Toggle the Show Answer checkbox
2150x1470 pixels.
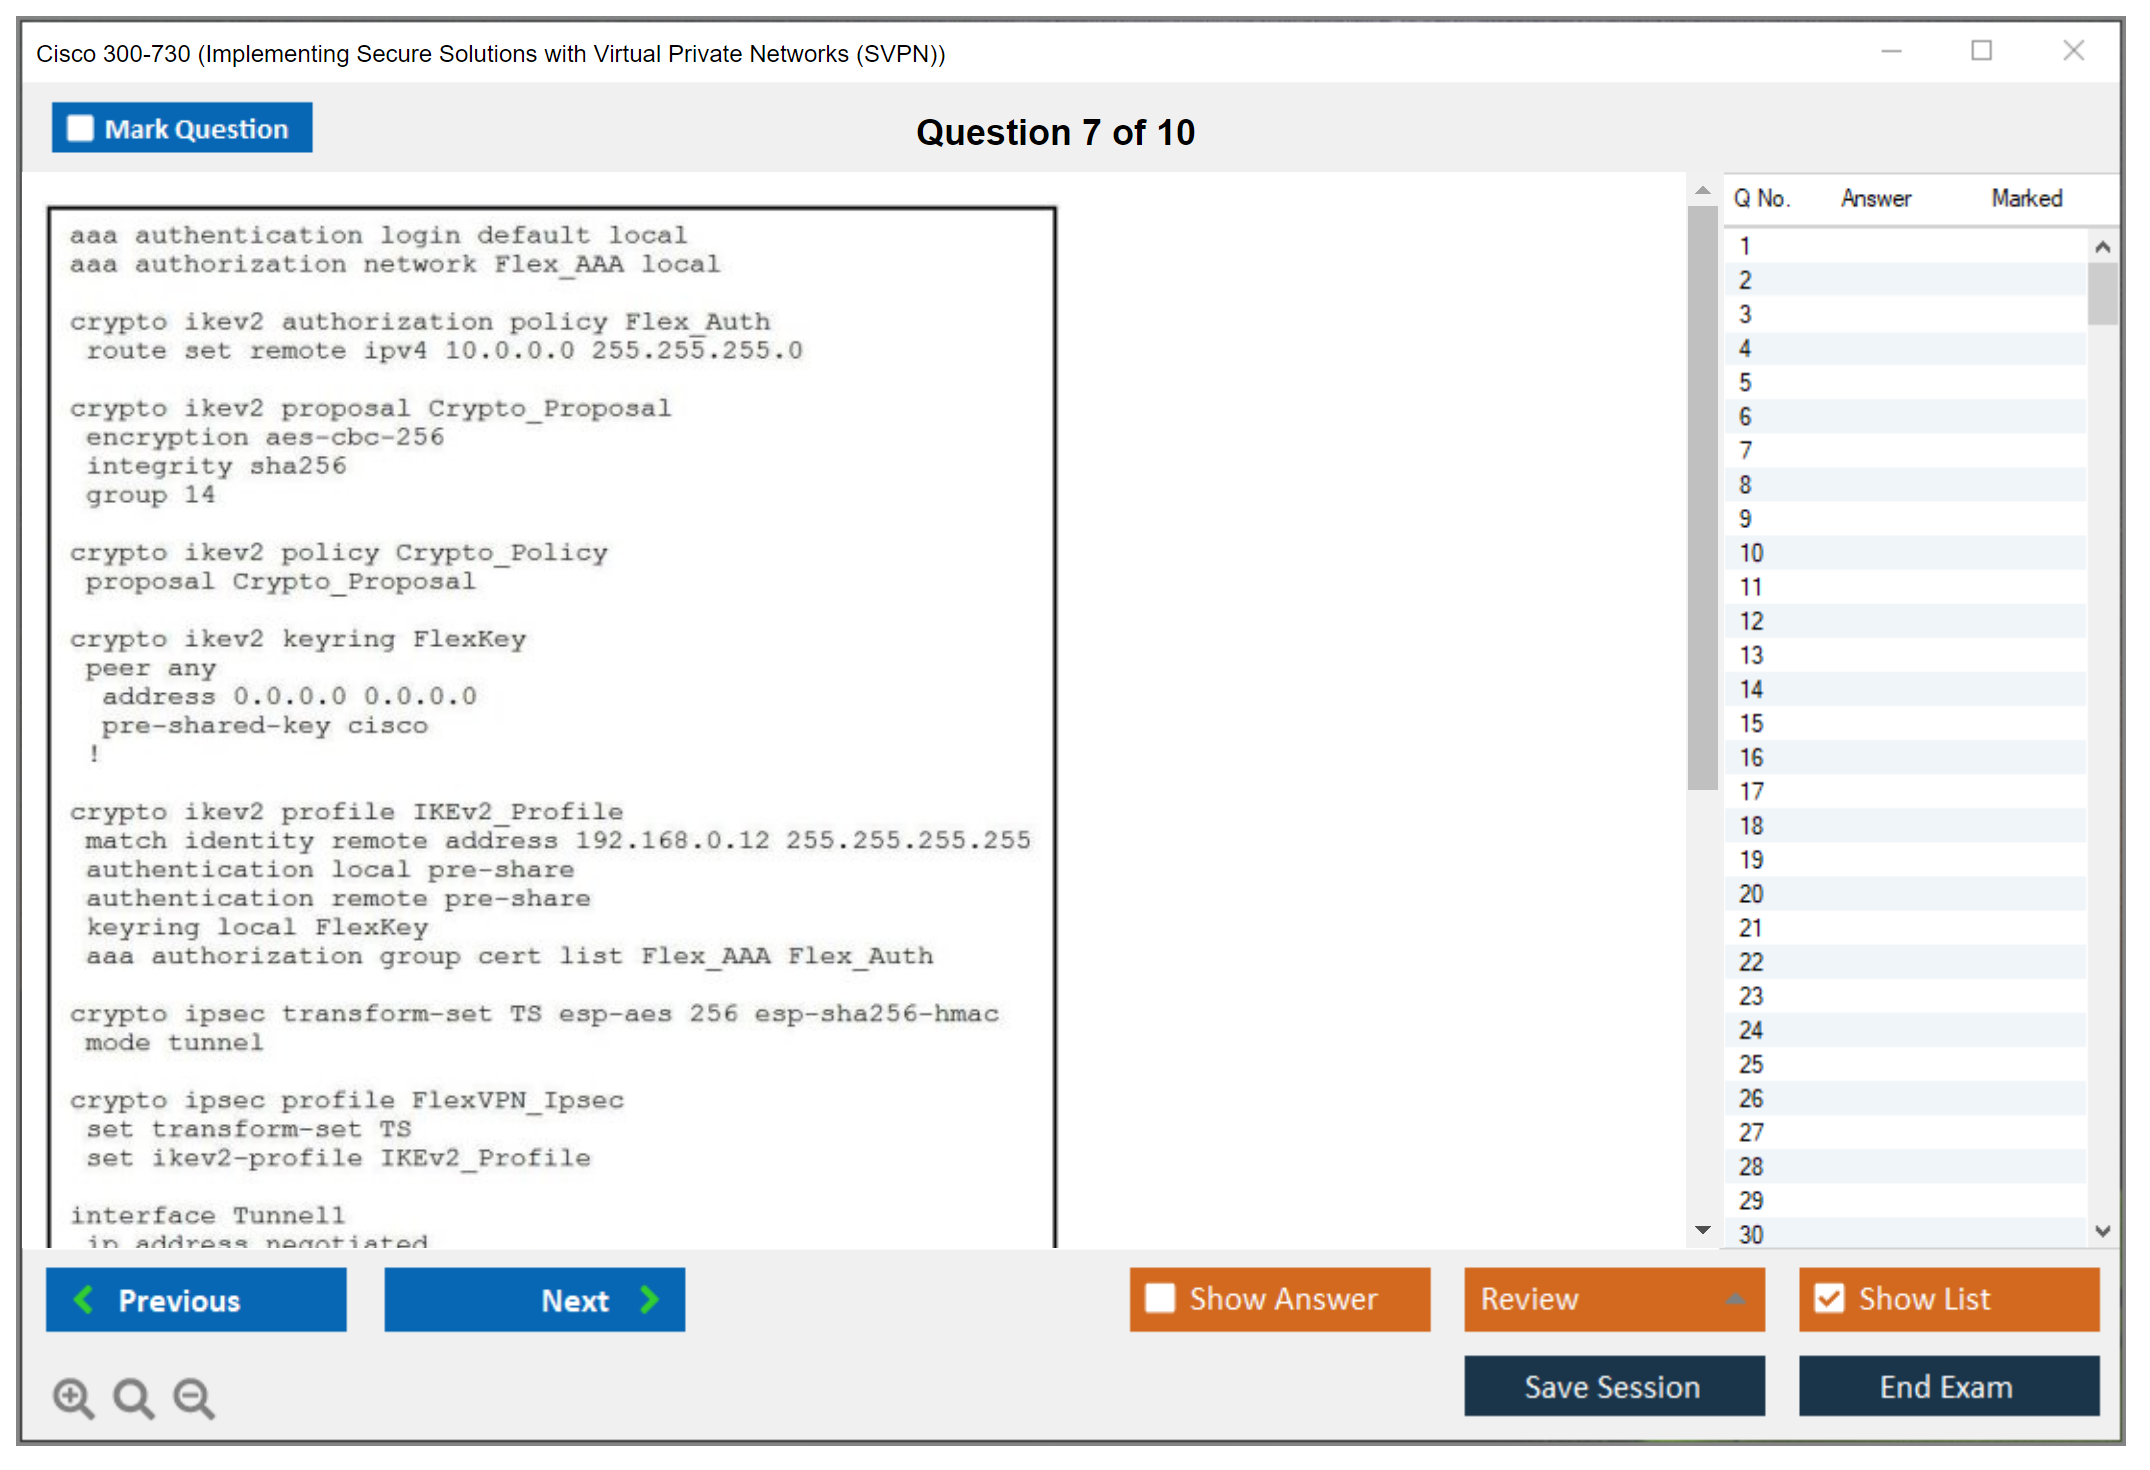(x=1160, y=1298)
